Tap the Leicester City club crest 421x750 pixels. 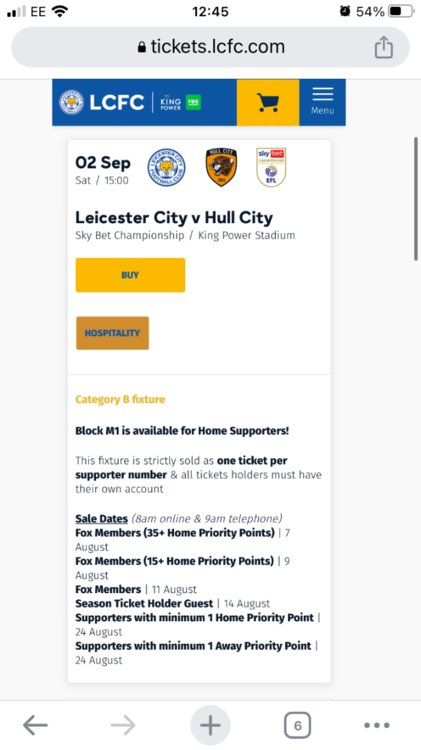(x=166, y=167)
